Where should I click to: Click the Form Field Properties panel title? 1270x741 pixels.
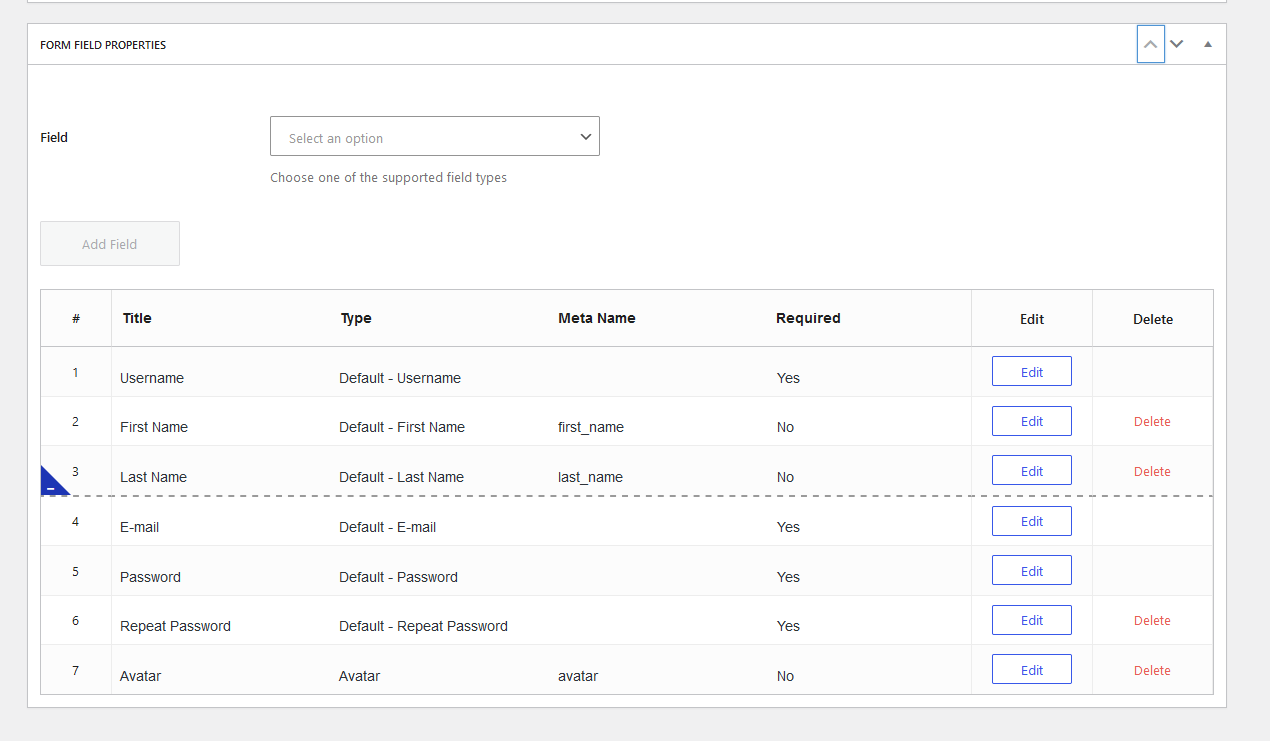[103, 45]
